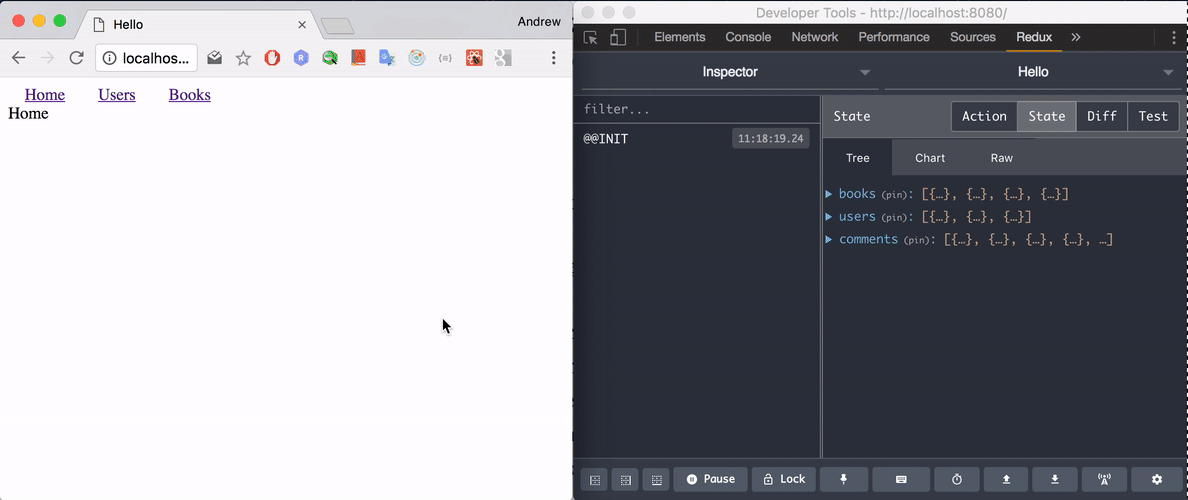Lock Redux changes
This screenshot has height=500, width=1188.
point(784,480)
